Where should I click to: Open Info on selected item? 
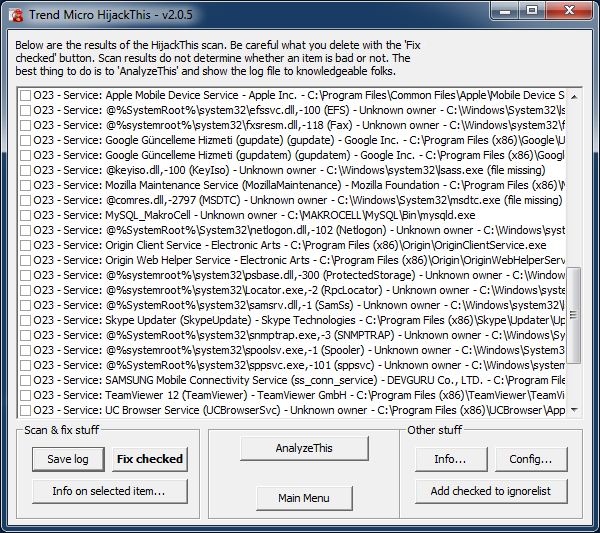coord(110,491)
